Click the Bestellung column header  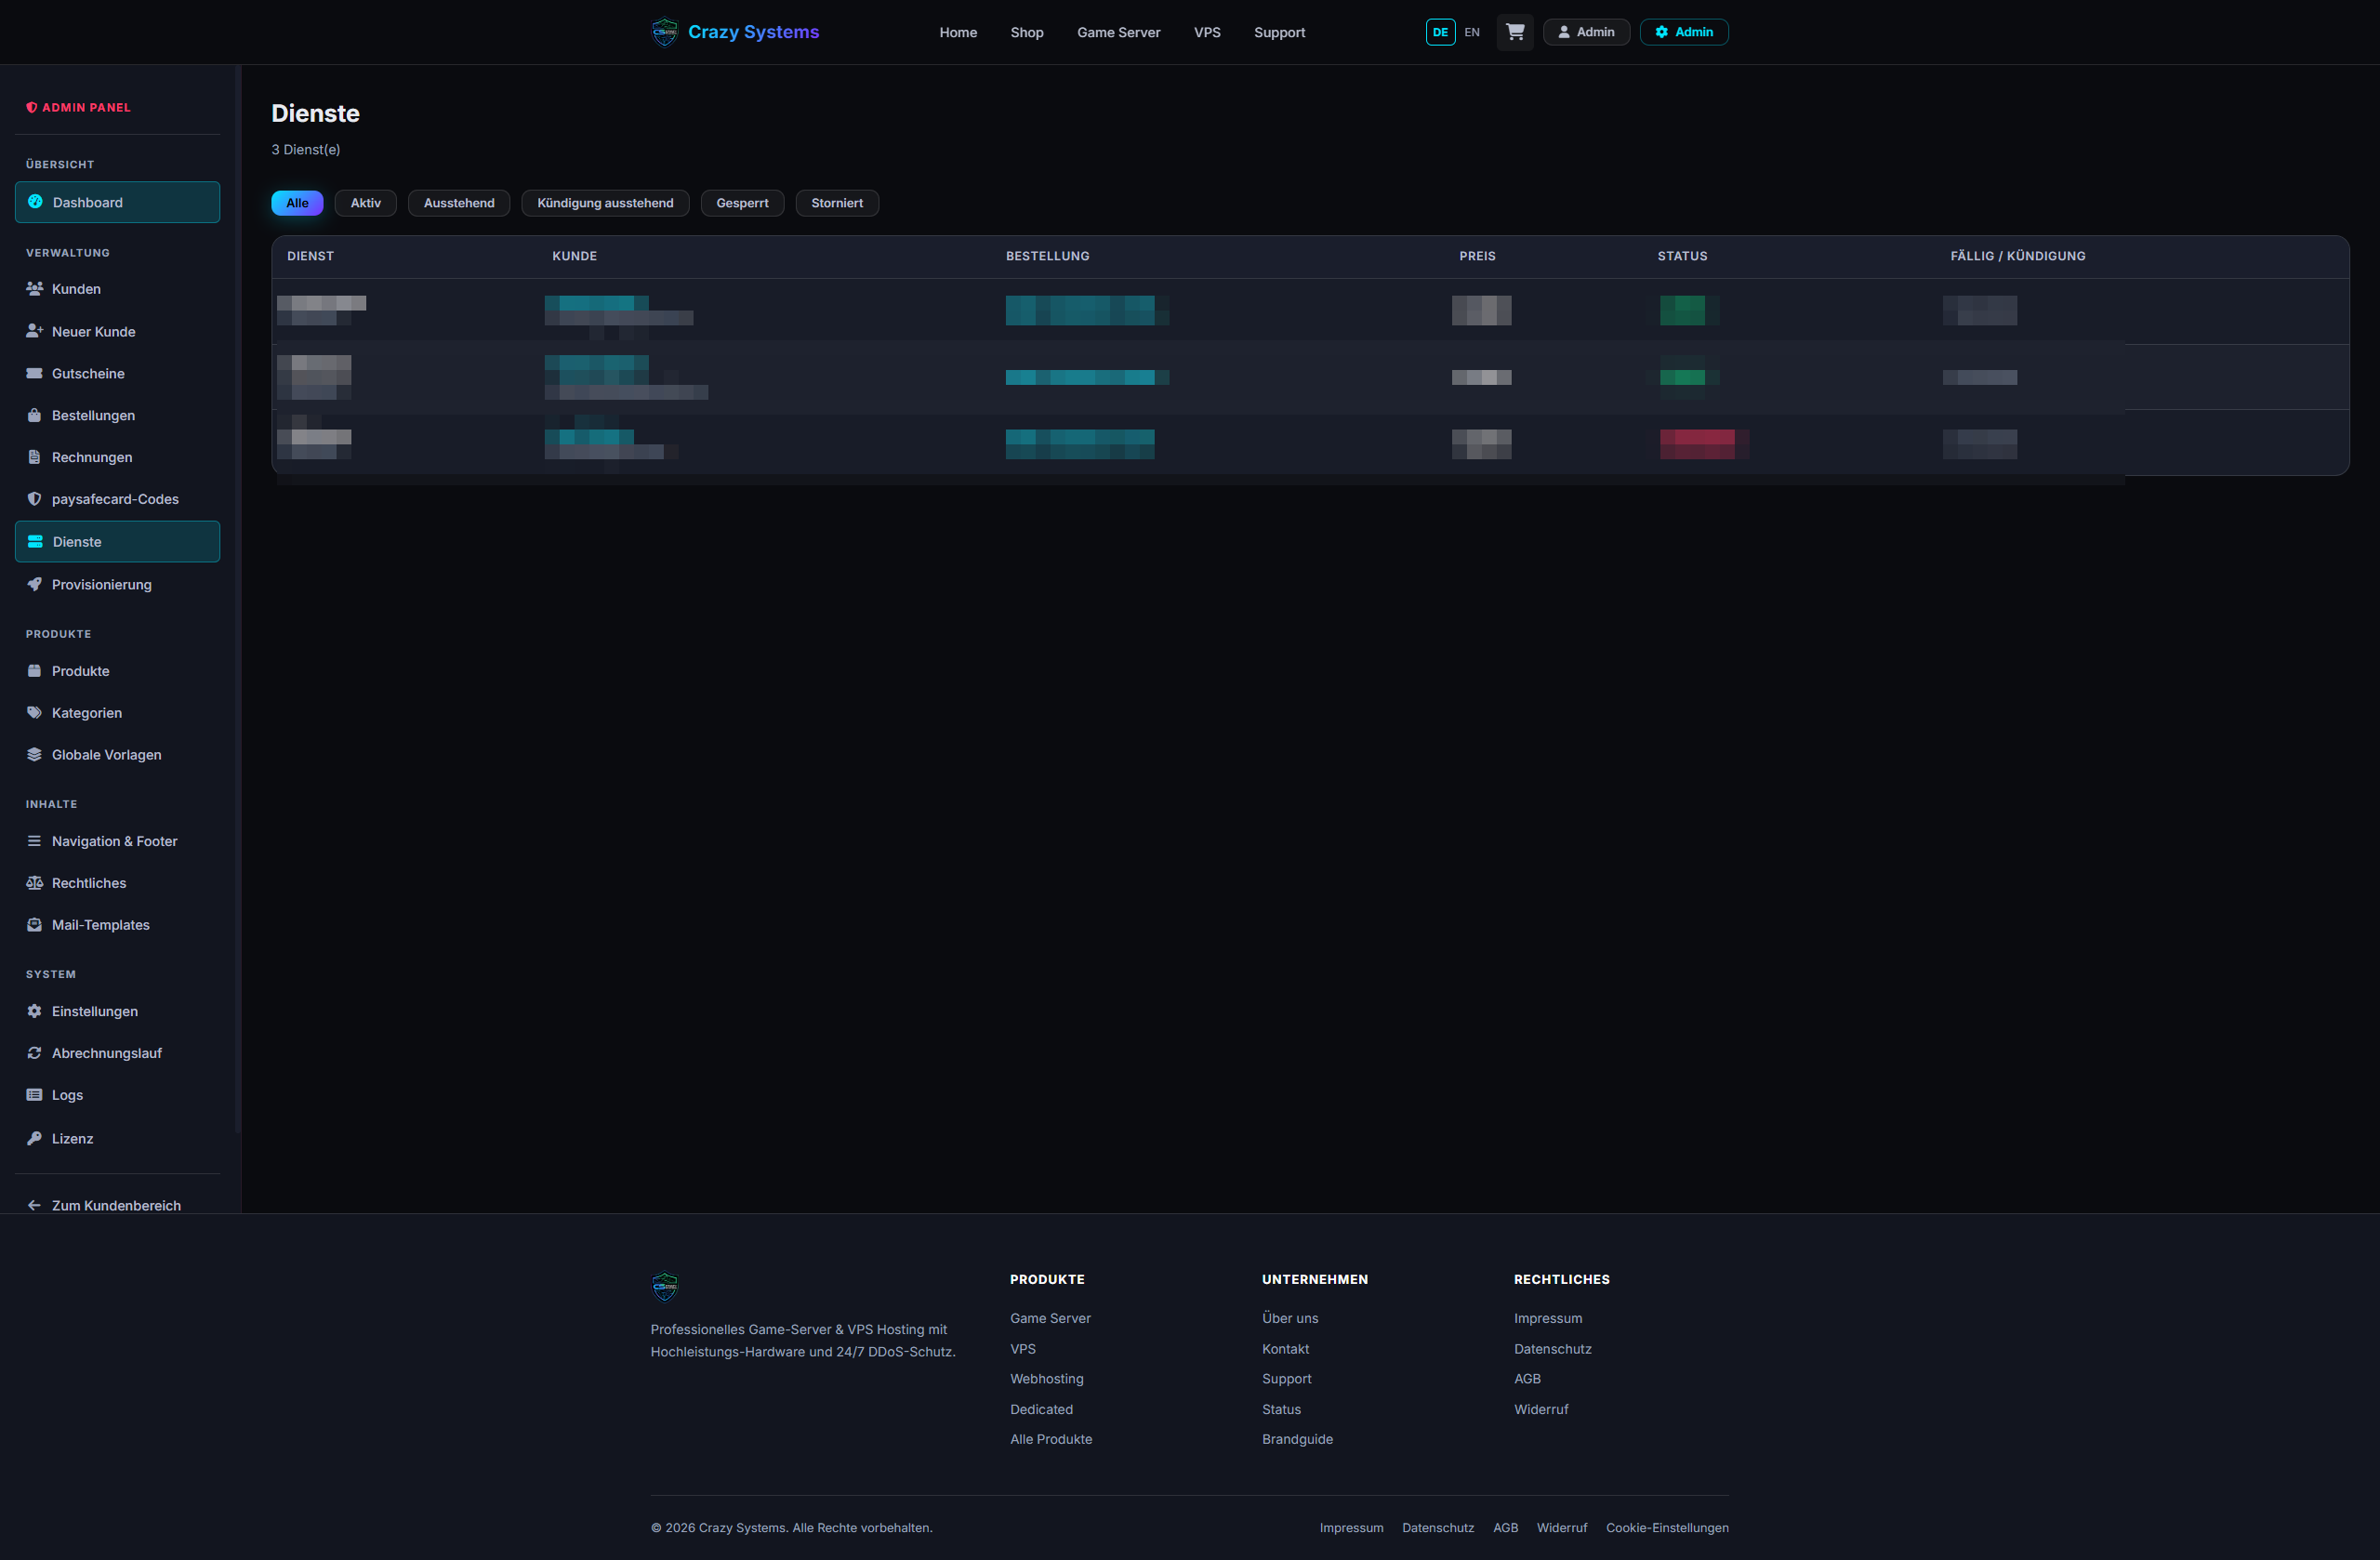pos(1047,256)
